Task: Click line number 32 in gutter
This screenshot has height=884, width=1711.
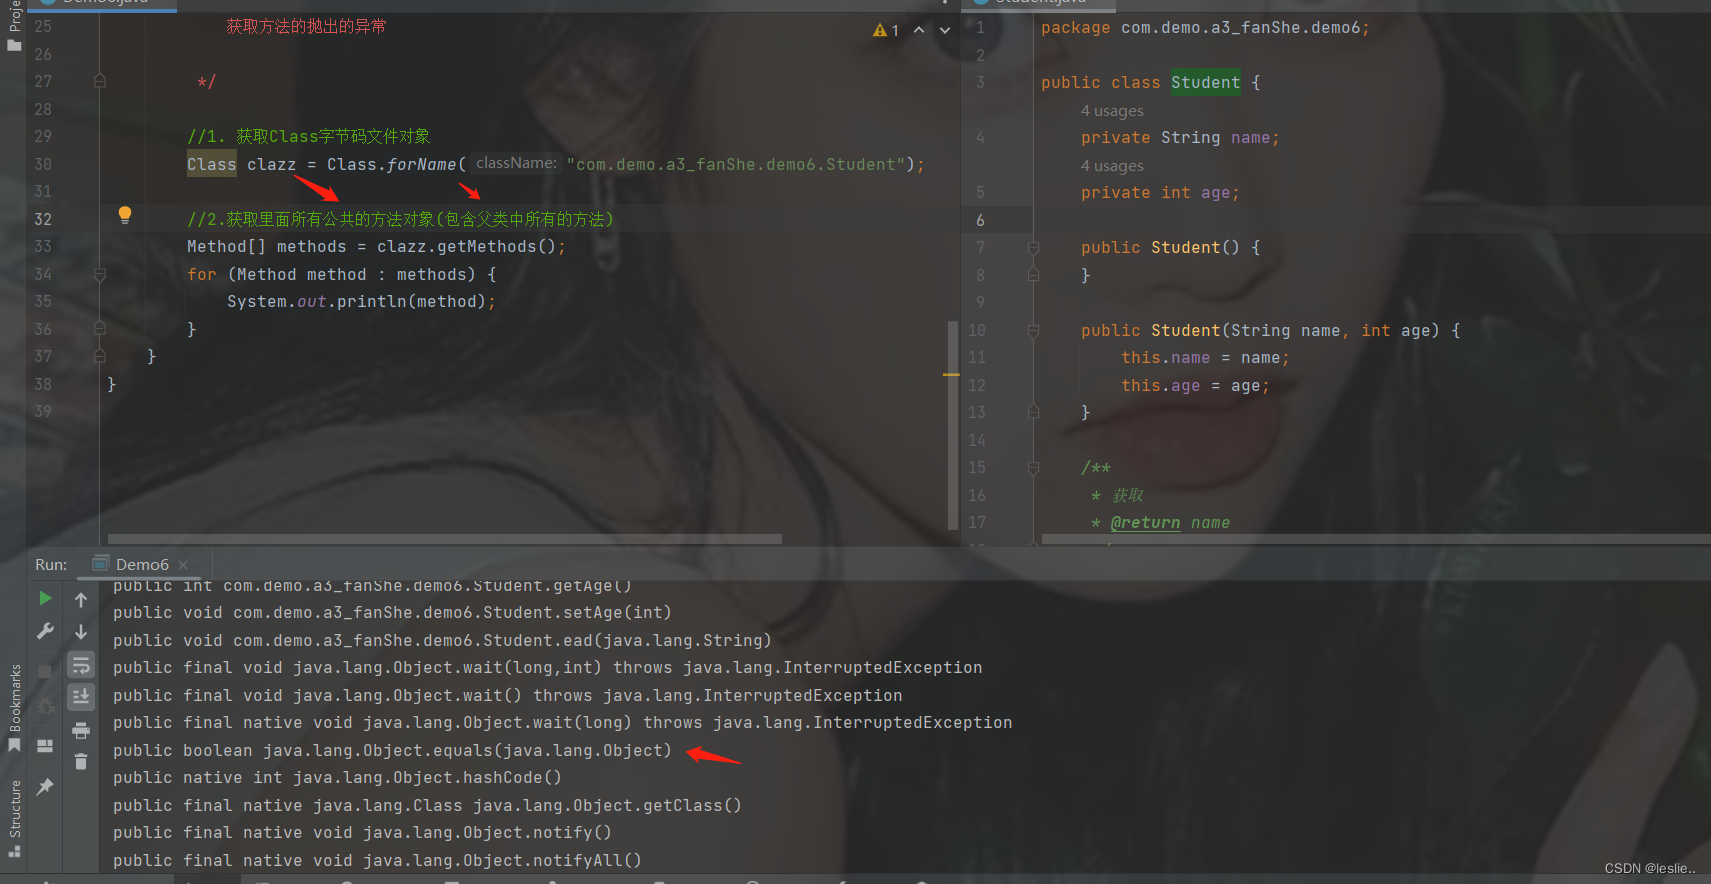Action: [x=43, y=219]
